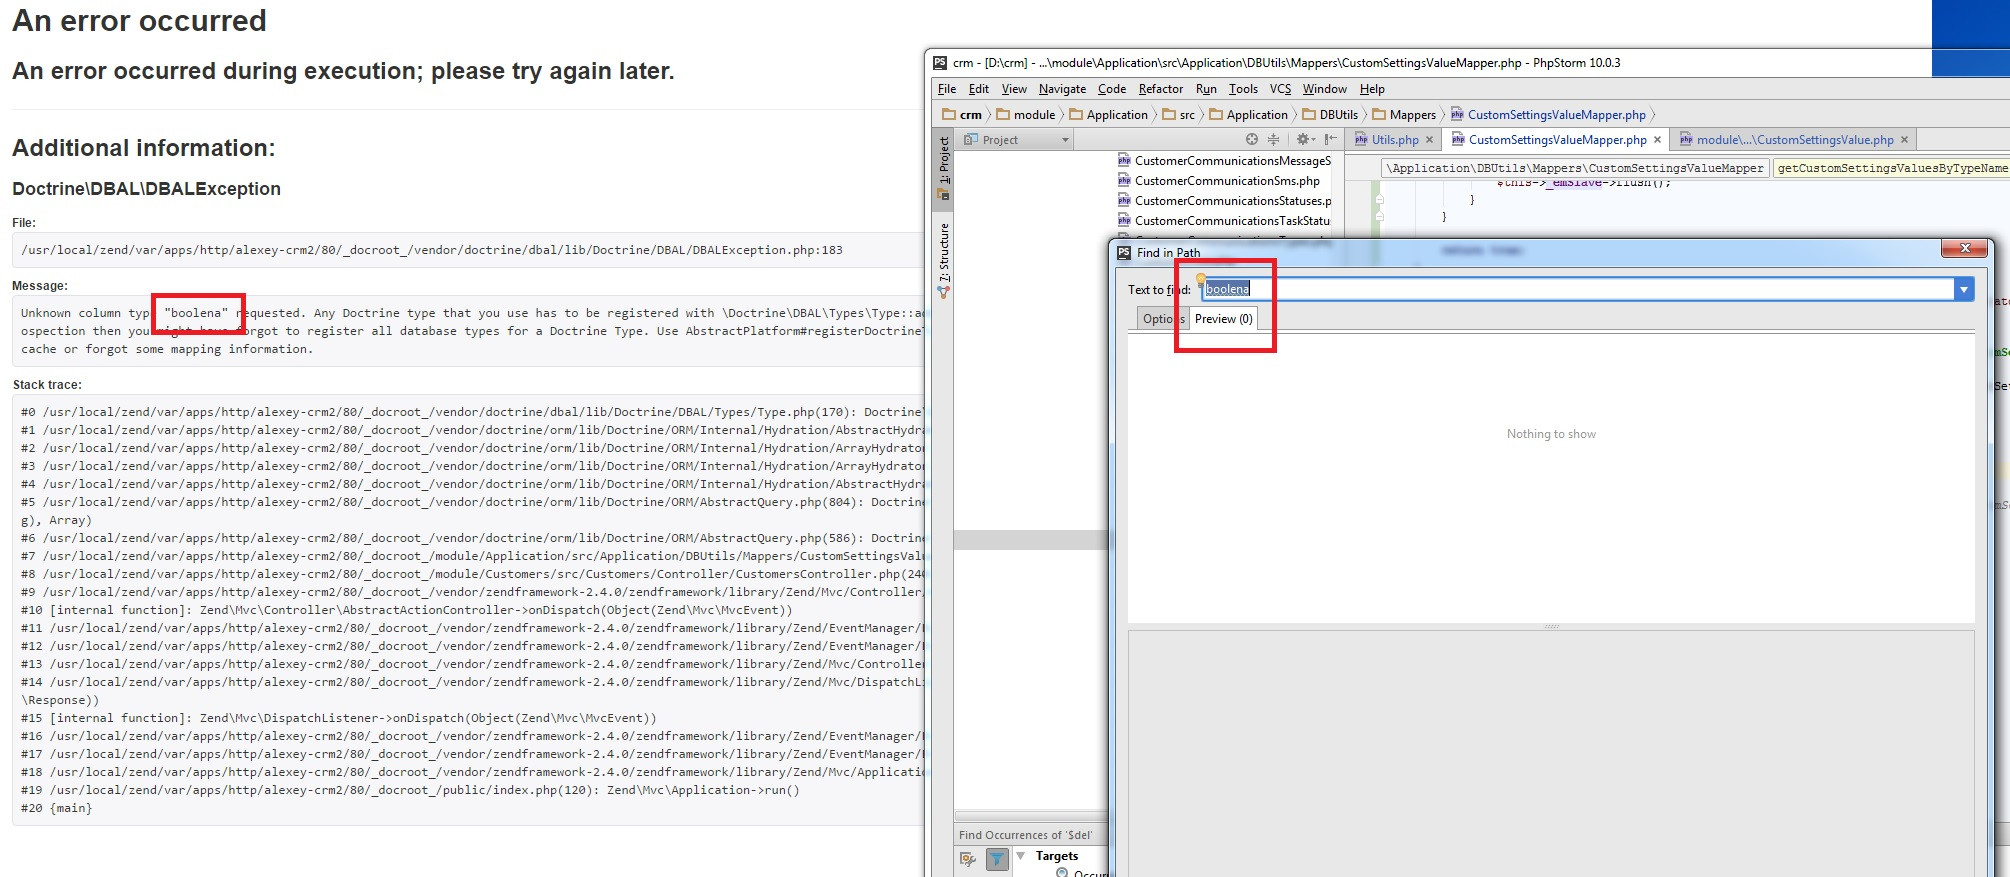
Task: Click the find usages settings wrench icon
Action: [x=968, y=858]
